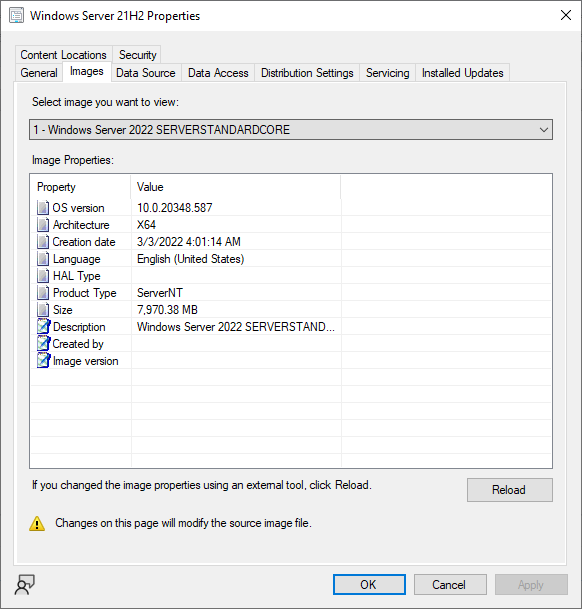Click the Language row icon
Viewport: 582px width, 609px height.
pos(43,259)
